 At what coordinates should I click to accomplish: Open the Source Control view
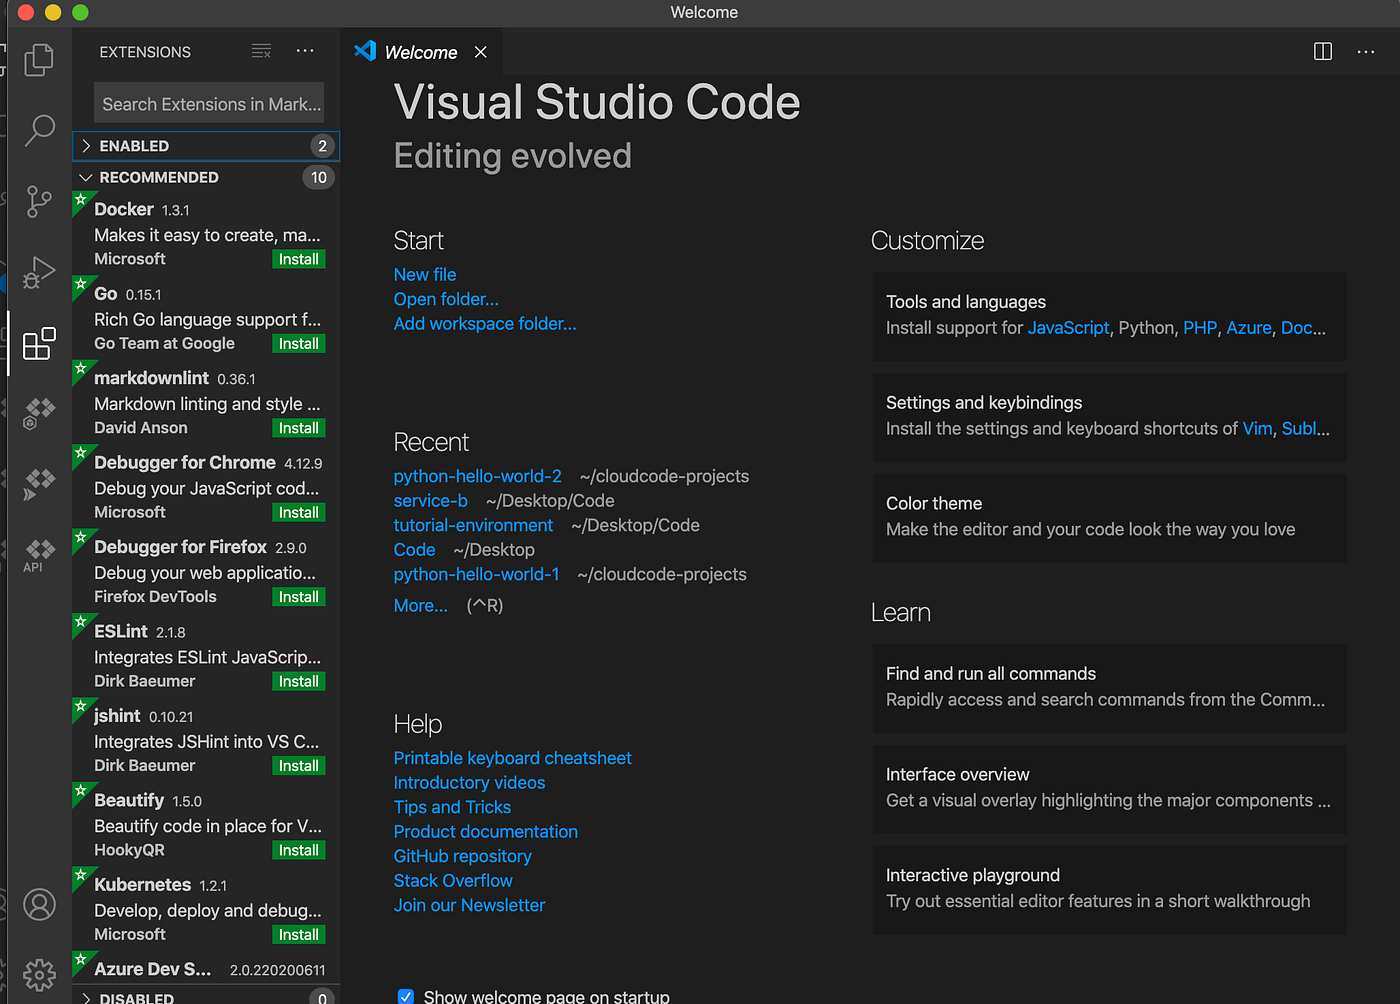point(39,201)
